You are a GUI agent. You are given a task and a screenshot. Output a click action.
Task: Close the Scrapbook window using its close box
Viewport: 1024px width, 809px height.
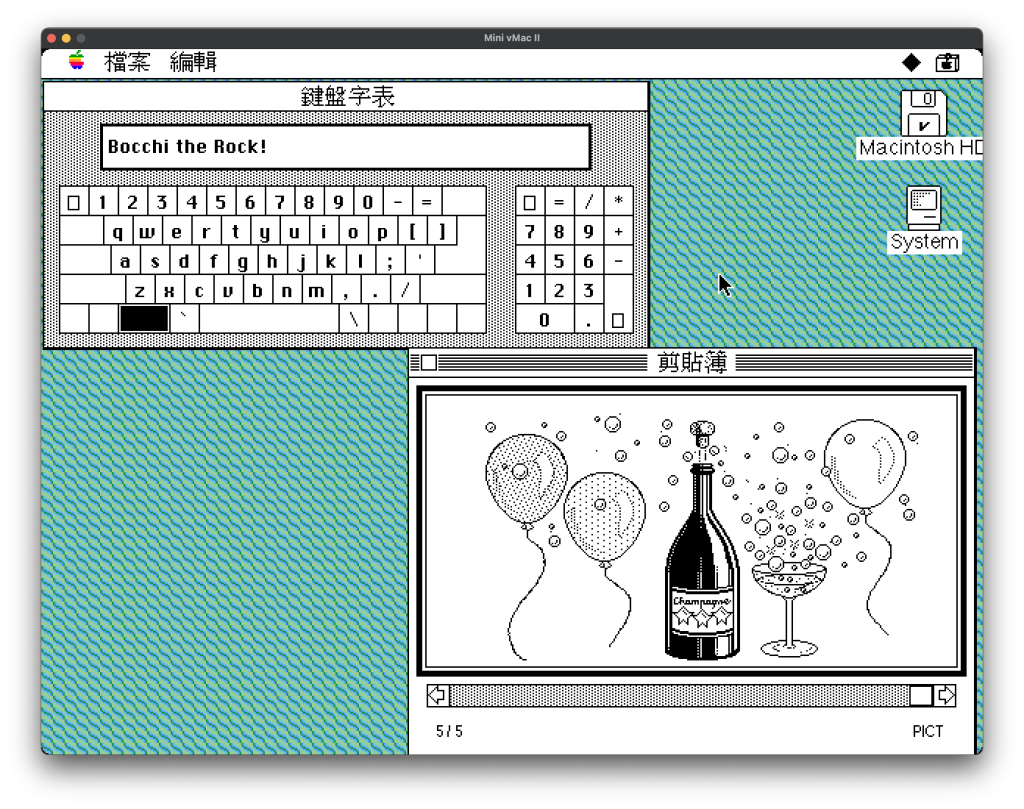(x=429, y=362)
